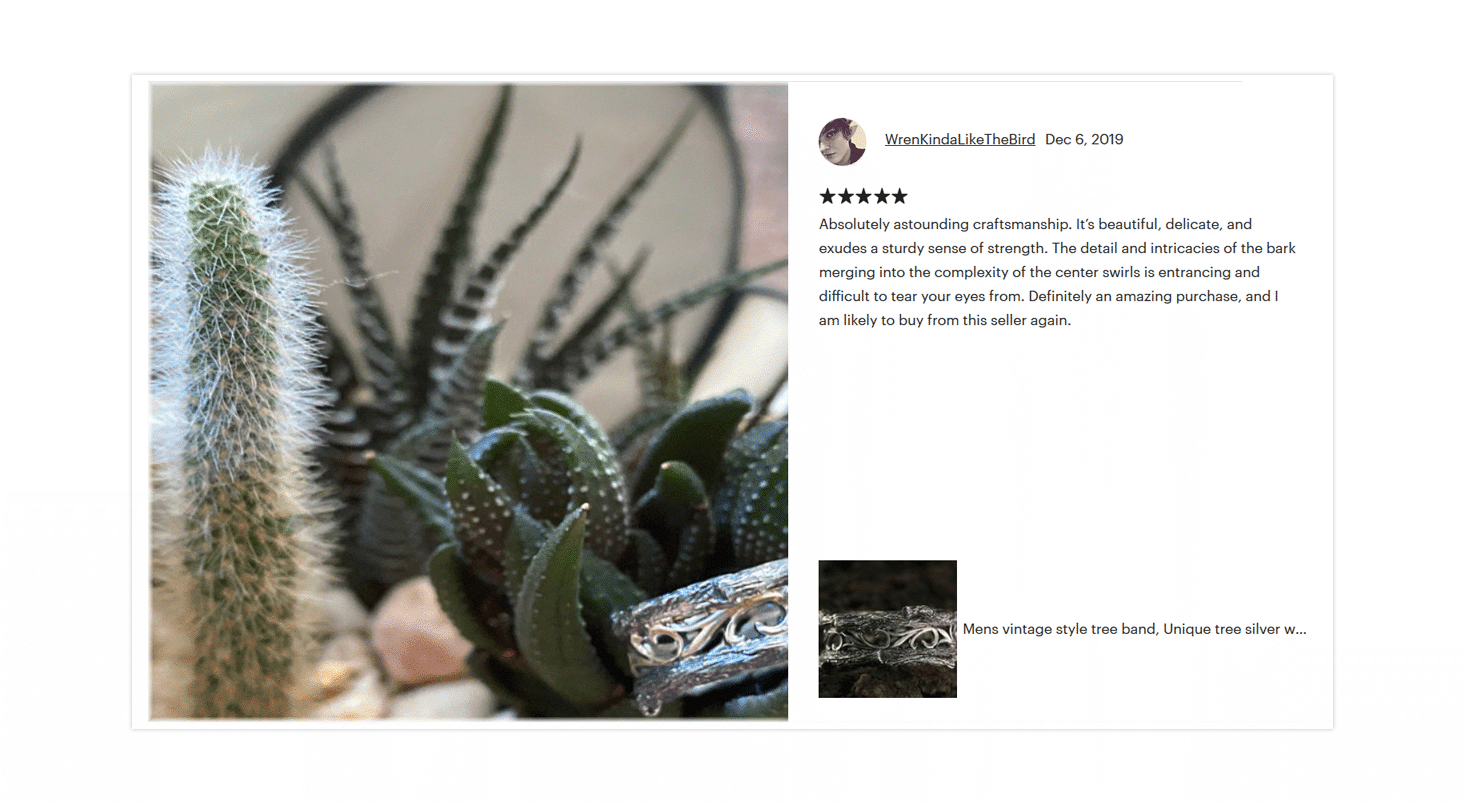This screenshot has width=1466, height=803.
Task: Click the ellipsis ending the product title
Action: pos(1301,630)
